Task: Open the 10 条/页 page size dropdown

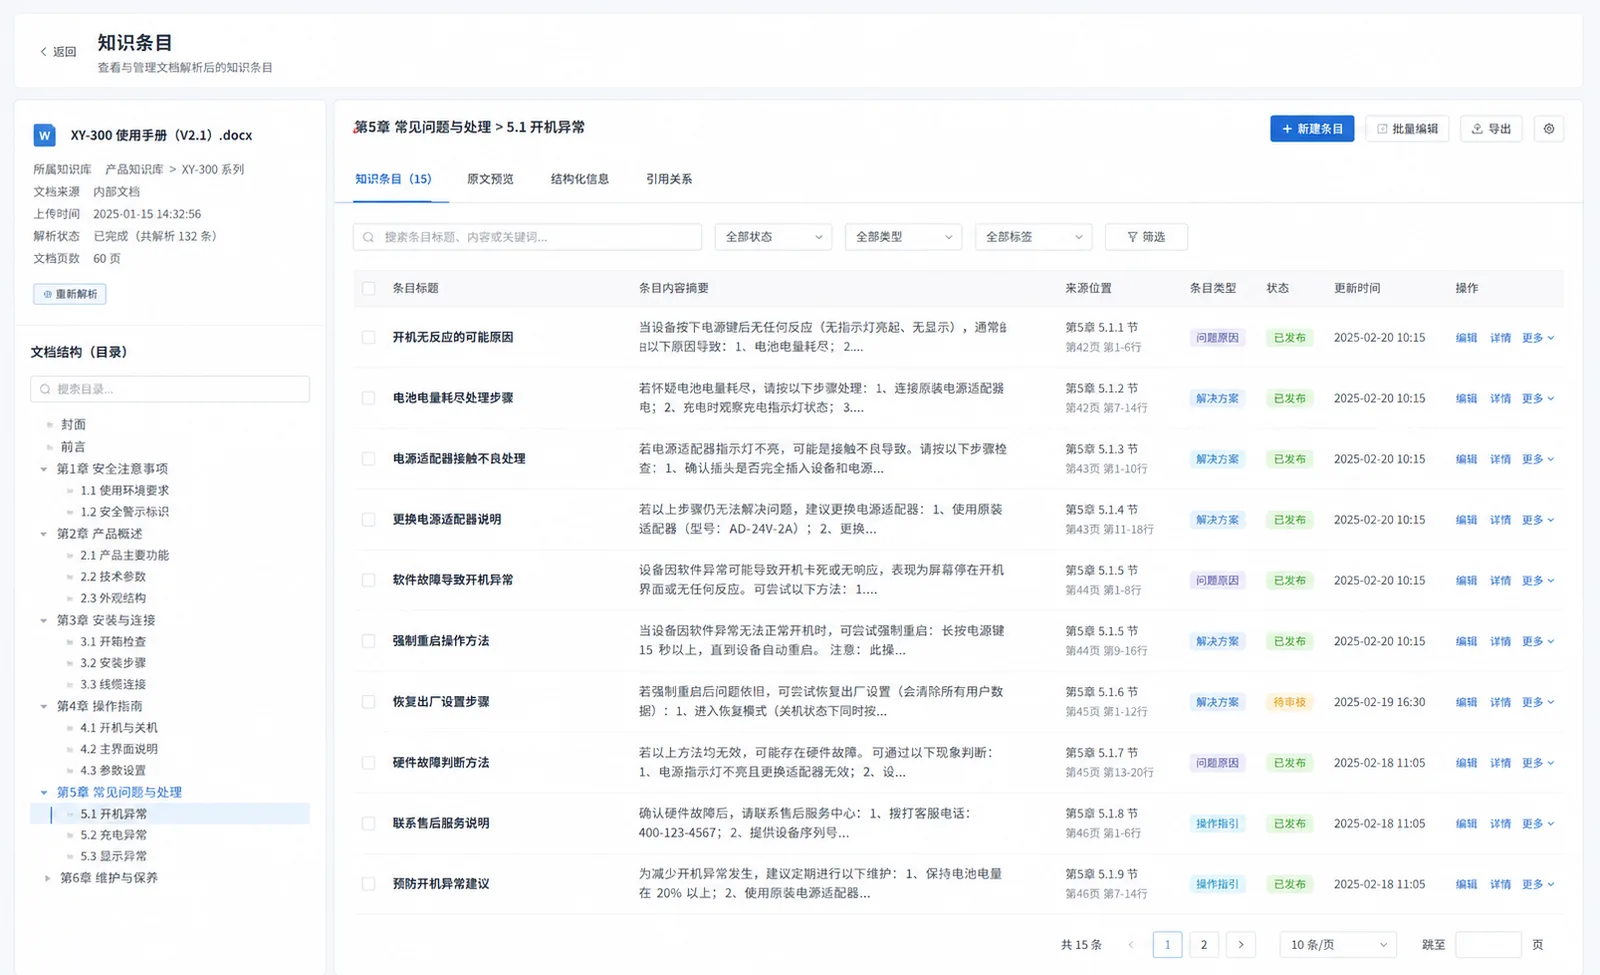Action: 1338,944
